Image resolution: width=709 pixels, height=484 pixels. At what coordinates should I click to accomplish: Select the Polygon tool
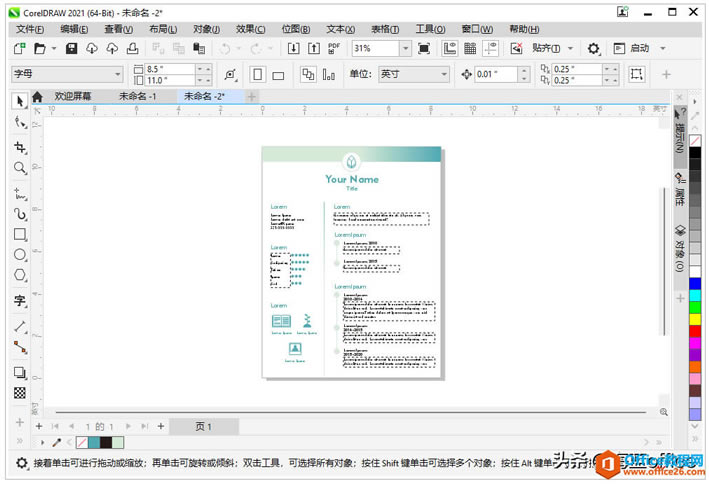(19, 275)
